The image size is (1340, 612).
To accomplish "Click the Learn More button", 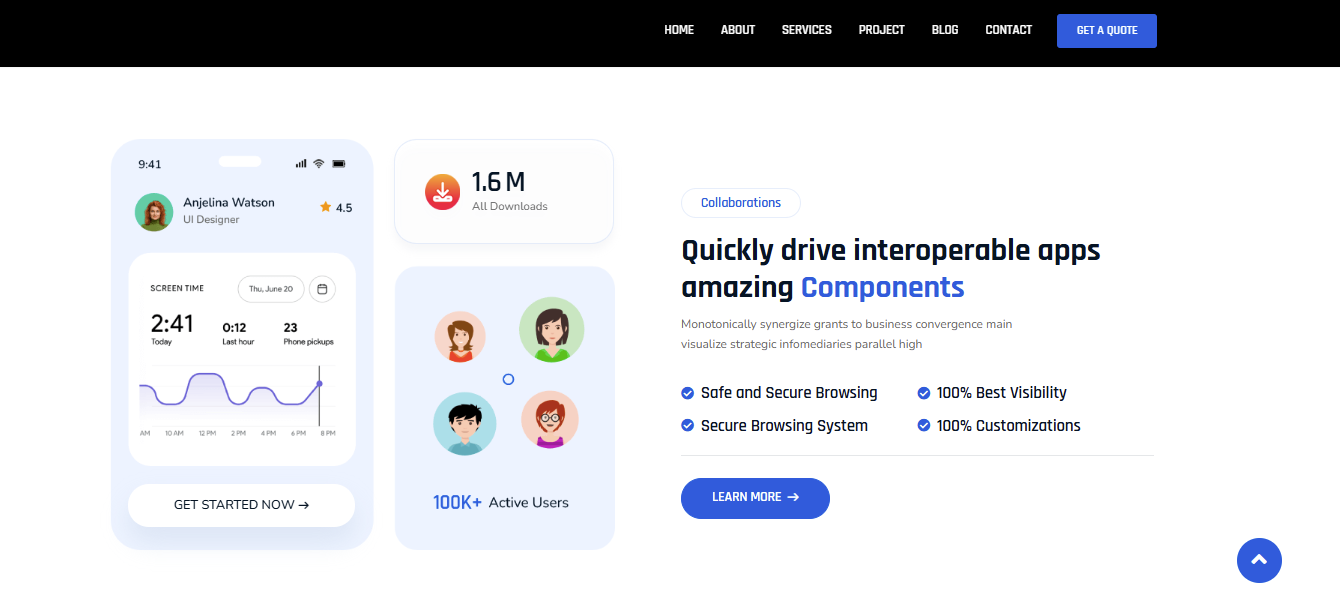I will (x=755, y=498).
